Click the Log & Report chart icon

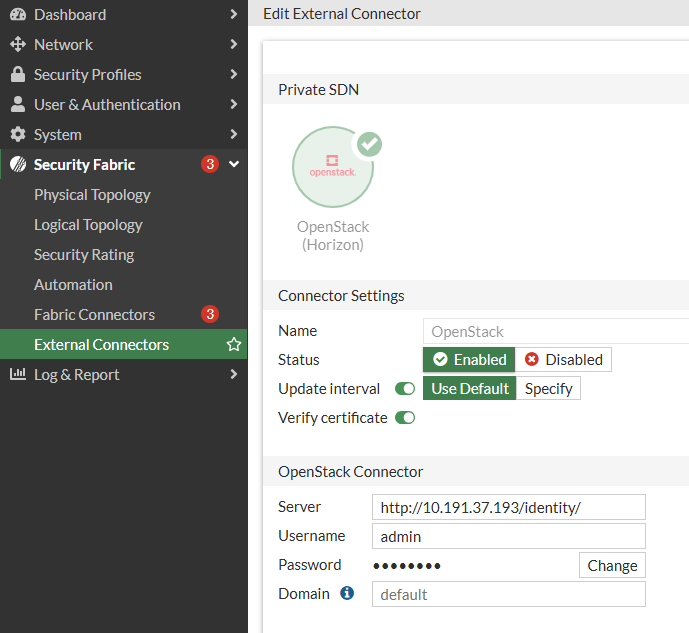pyautogui.click(x=18, y=374)
